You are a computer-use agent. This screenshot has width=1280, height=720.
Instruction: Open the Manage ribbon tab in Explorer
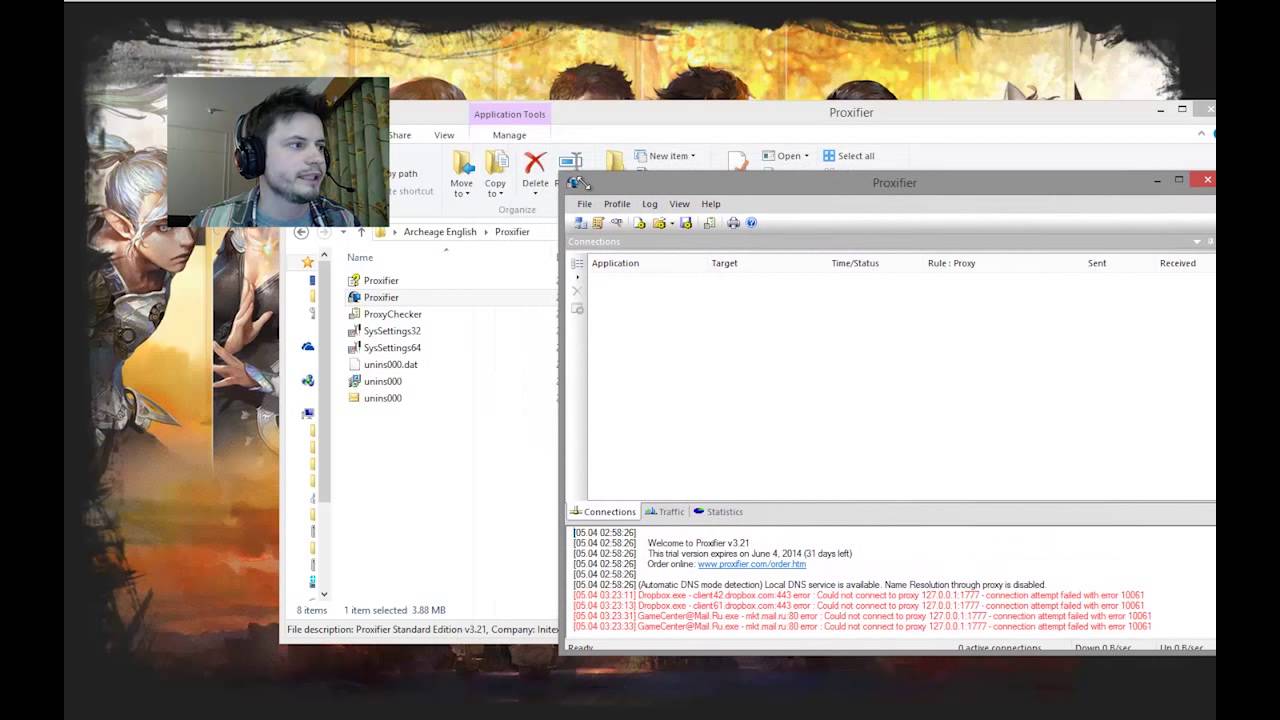(x=509, y=135)
